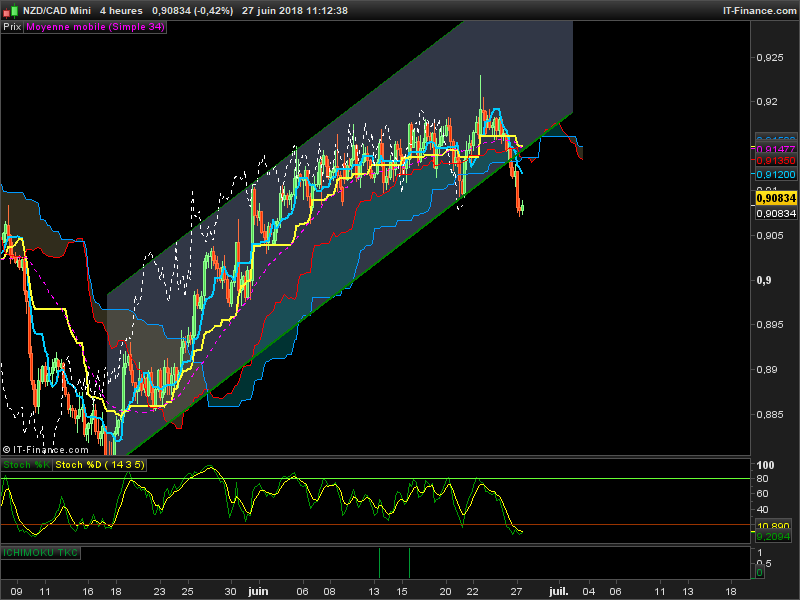Click the red 0,91350 price tag
The height and width of the screenshot is (600, 800).
coord(776,161)
